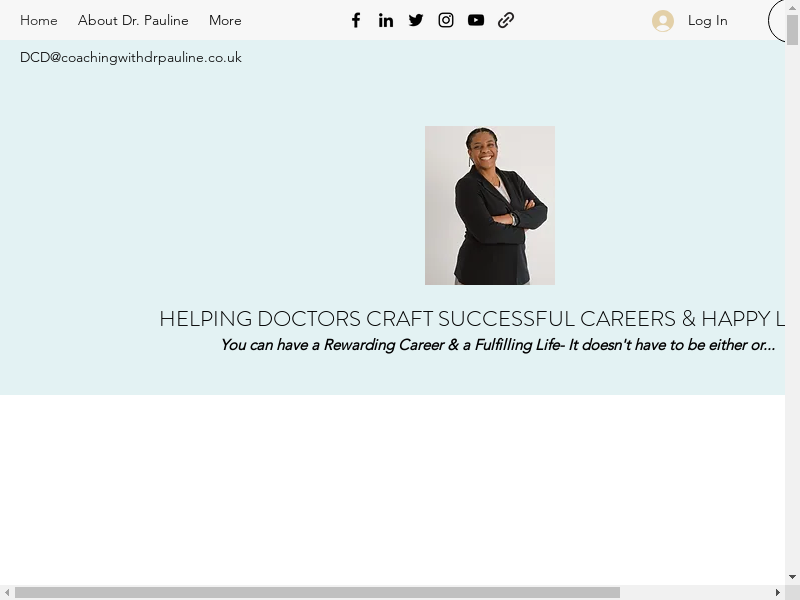The width and height of the screenshot is (800, 600).
Task: Click the horizontal scrollbar left arrow
Action: point(7,592)
